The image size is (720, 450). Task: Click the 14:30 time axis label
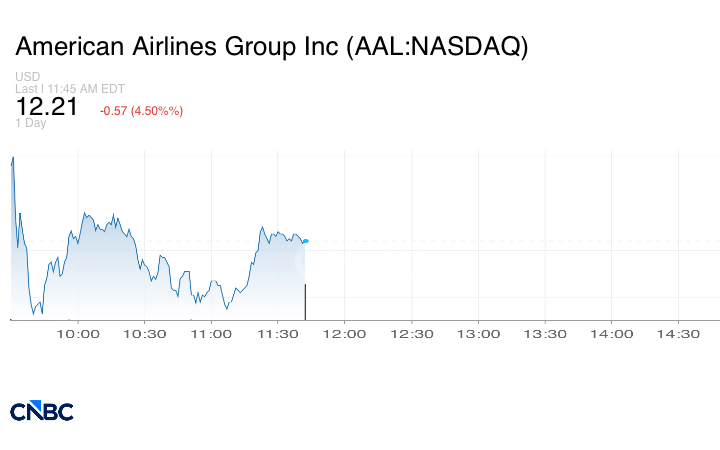click(x=678, y=333)
